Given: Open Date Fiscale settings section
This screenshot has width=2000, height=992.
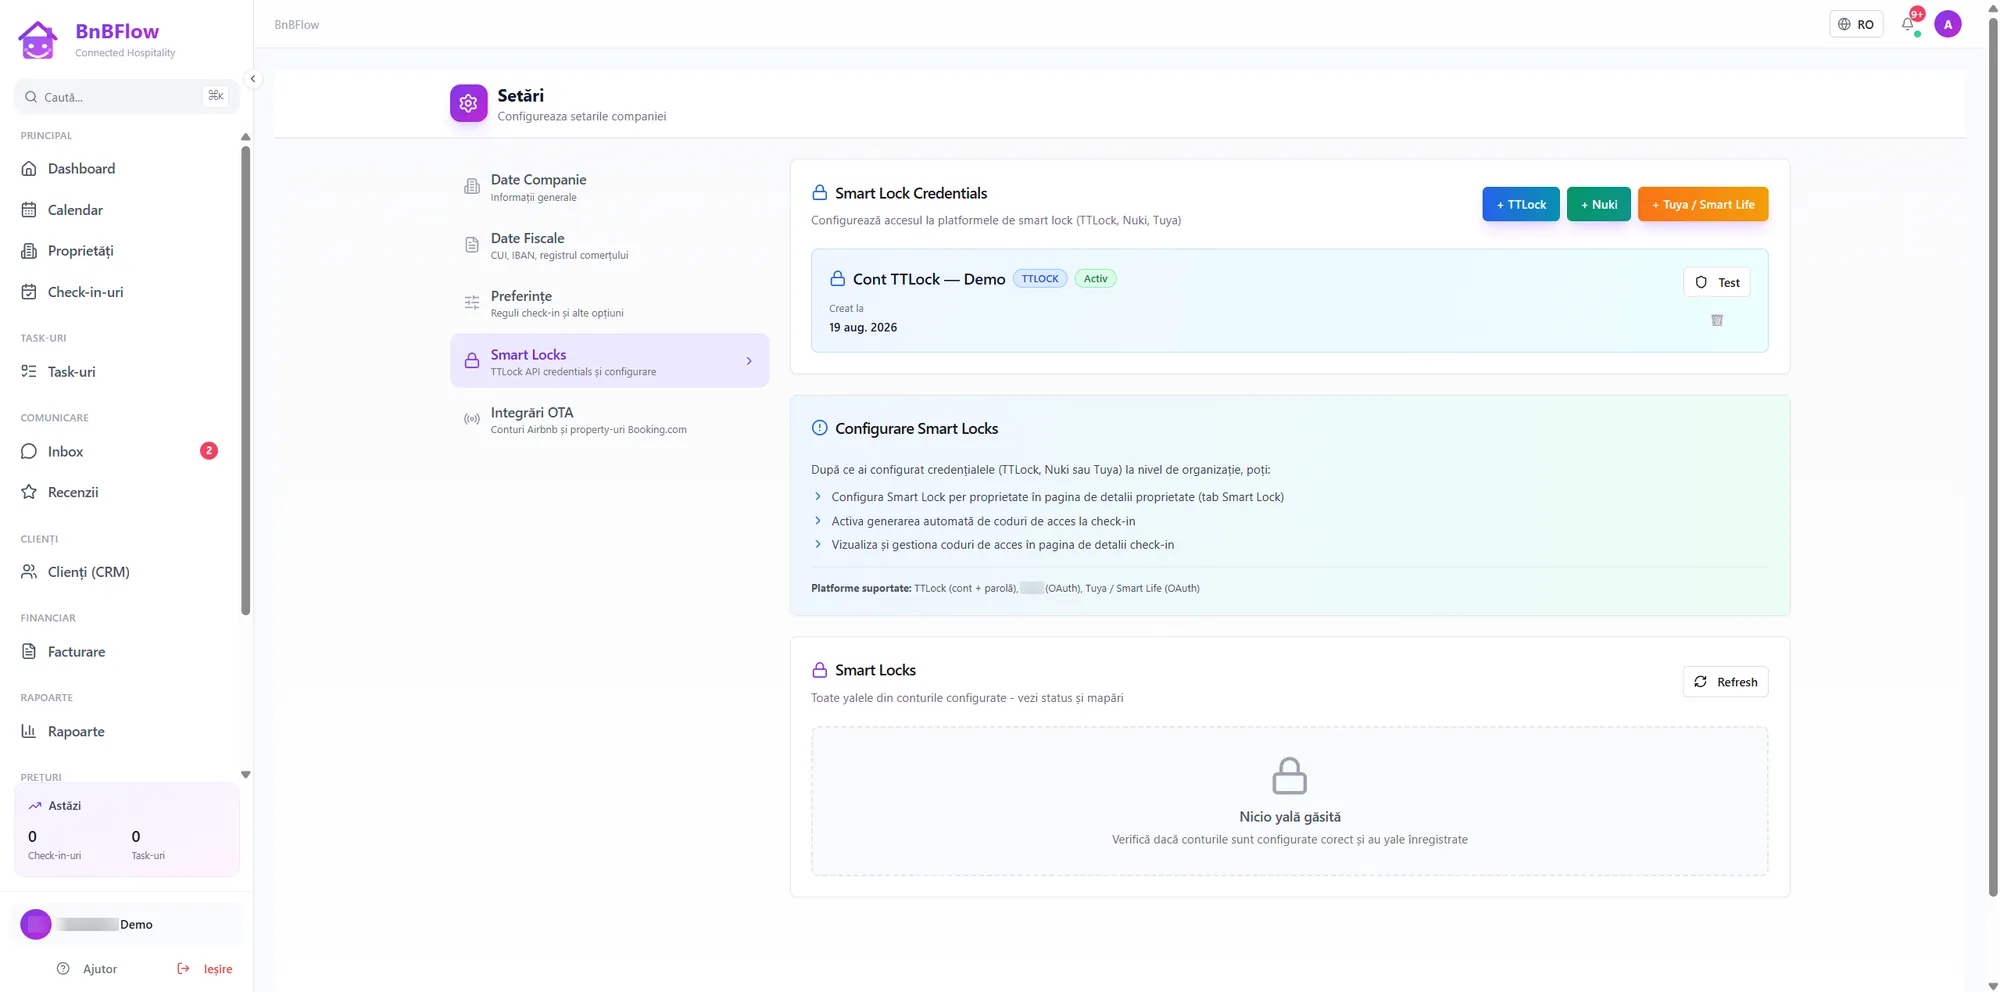Looking at the screenshot, I should coord(609,245).
